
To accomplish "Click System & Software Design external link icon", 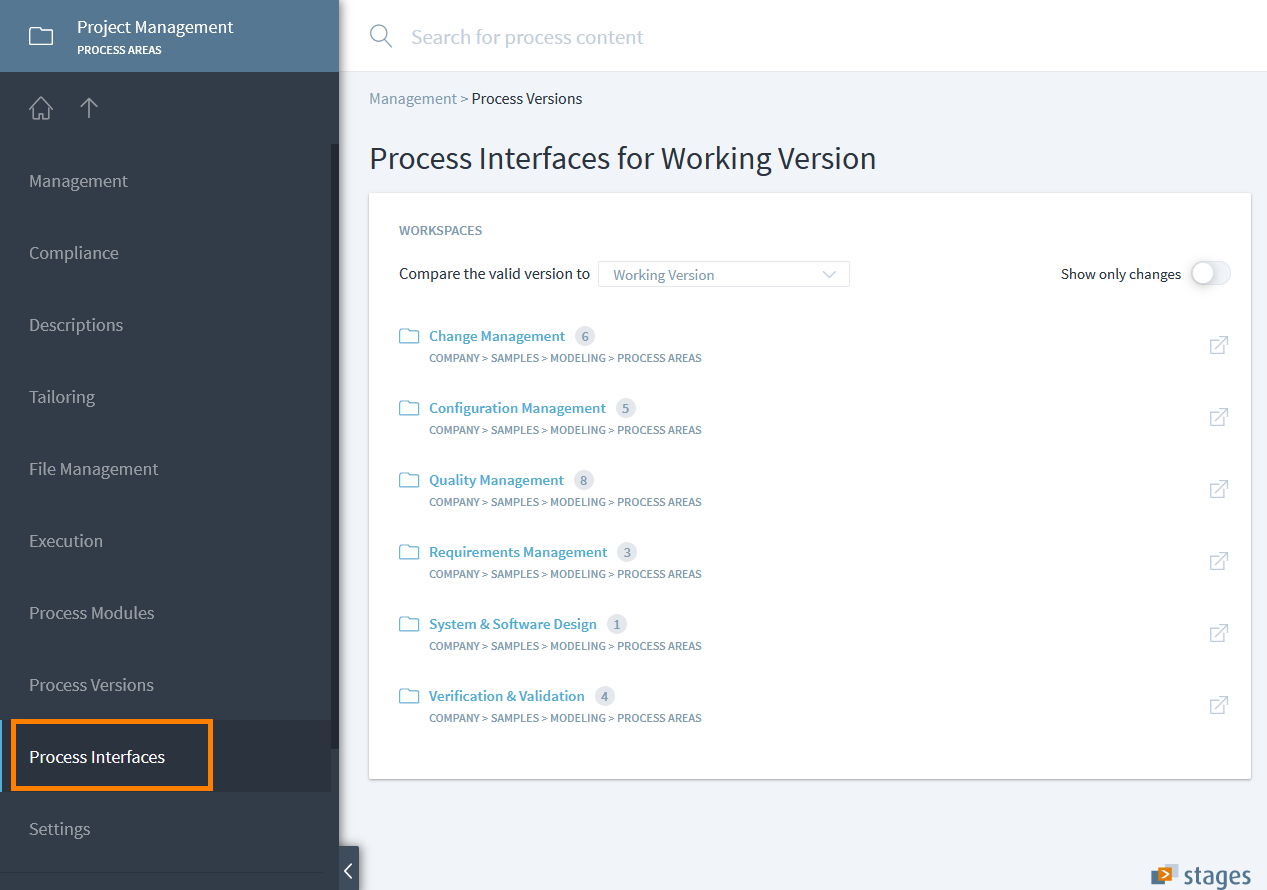I will click(1218, 633).
